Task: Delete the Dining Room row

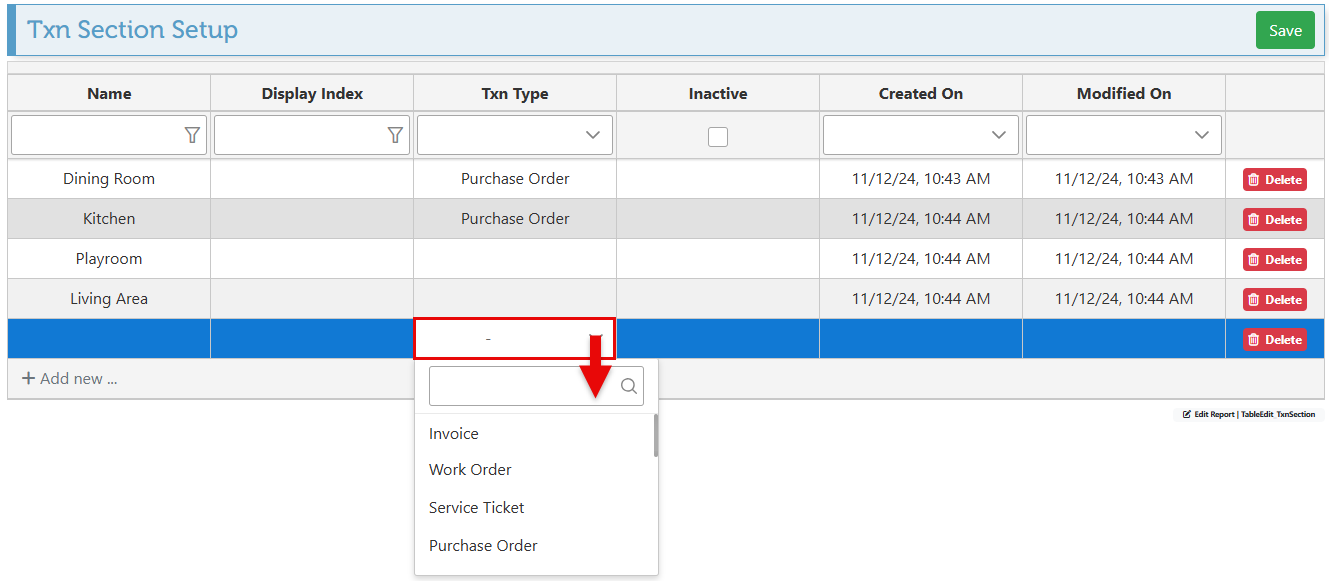Action: [x=1274, y=180]
